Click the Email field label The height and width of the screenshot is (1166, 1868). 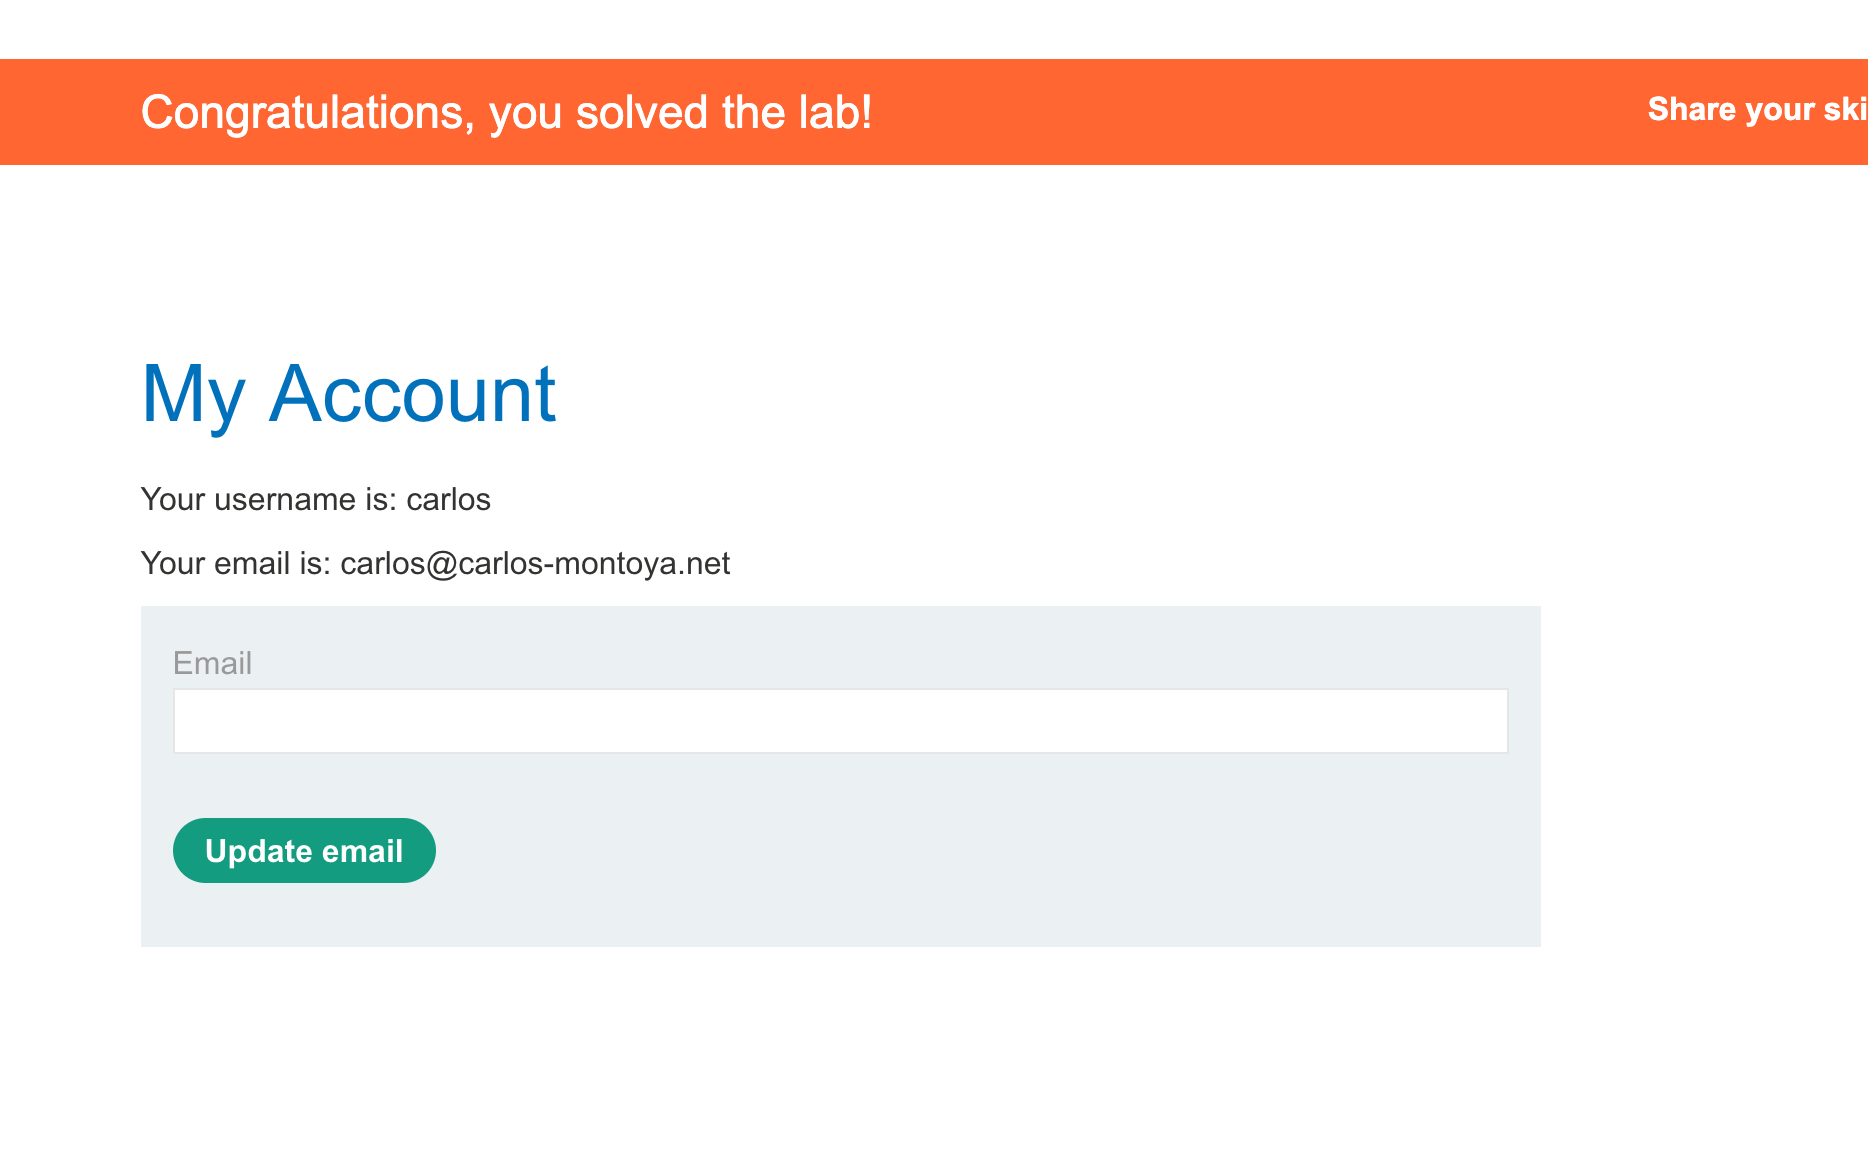[212, 663]
